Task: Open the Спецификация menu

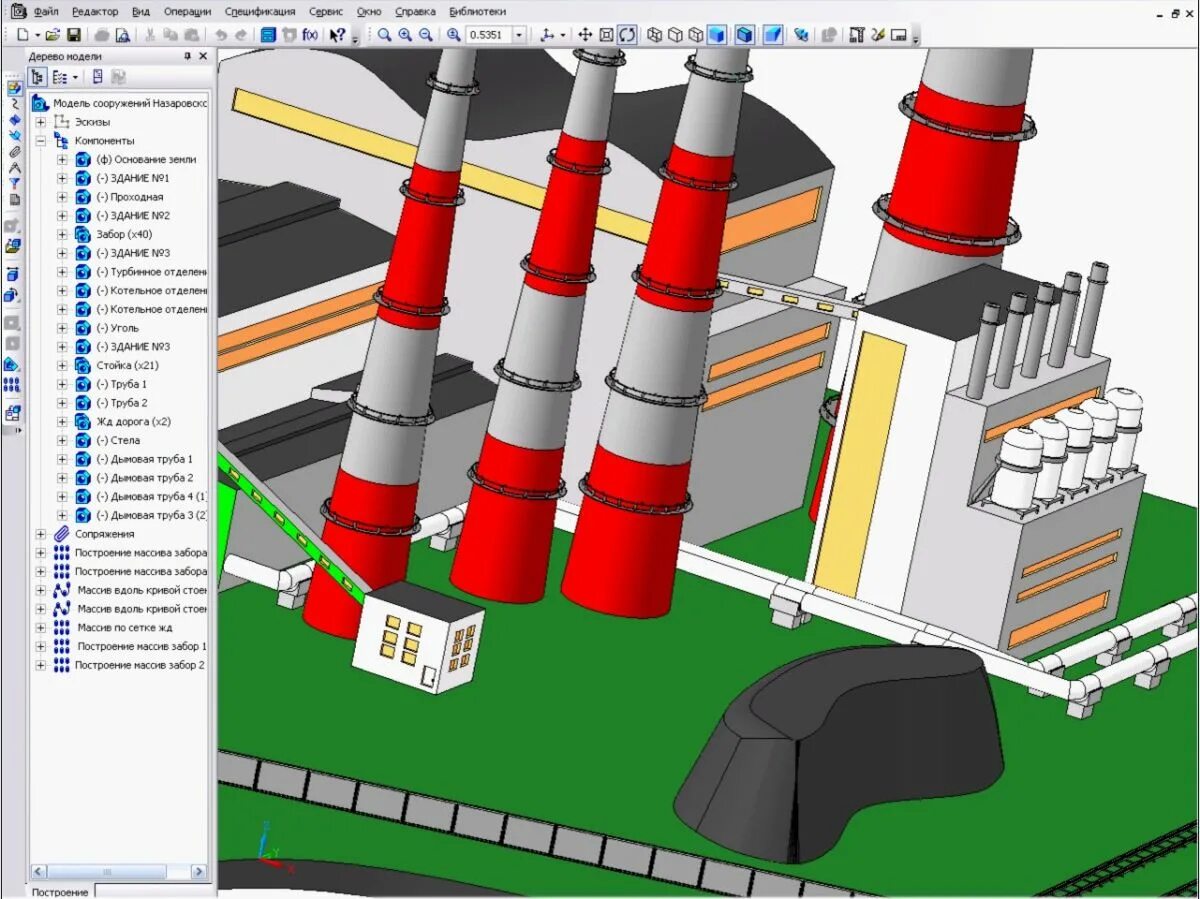Action: point(260,11)
